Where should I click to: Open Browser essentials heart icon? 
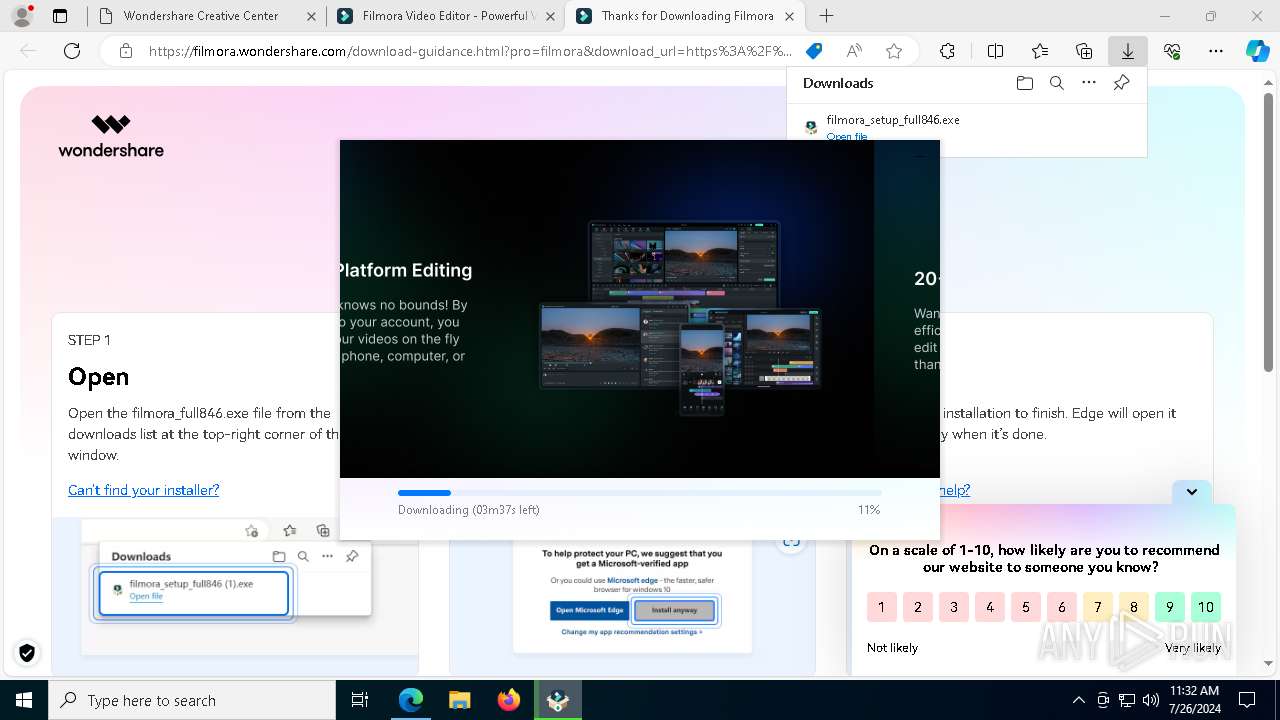[1172, 51]
